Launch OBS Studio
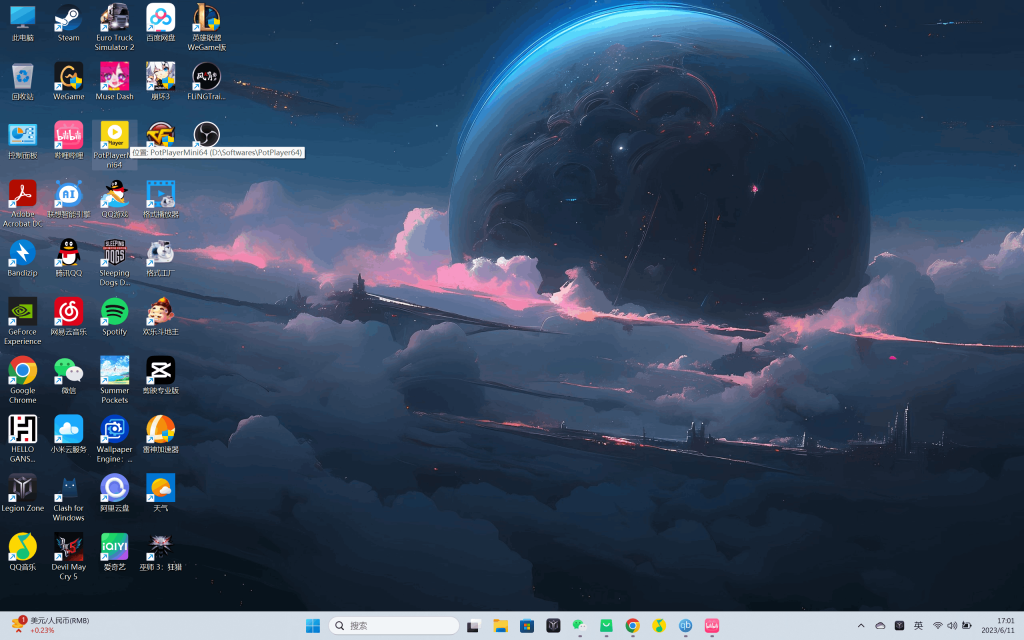Viewport: 1024px width, 640px height. [x=206, y=135]
